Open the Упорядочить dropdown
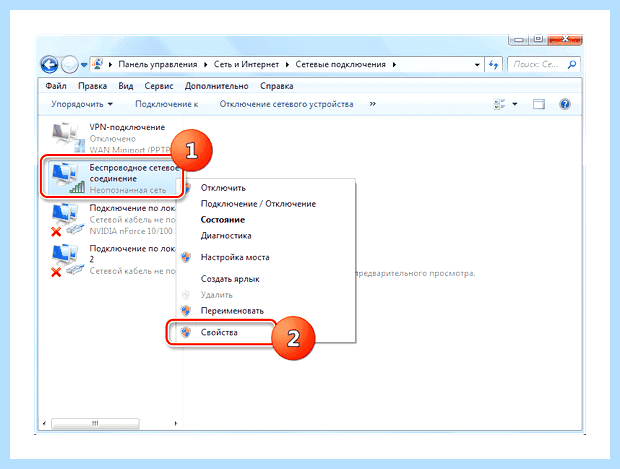The image size is (620, 469). pos(82,104)
